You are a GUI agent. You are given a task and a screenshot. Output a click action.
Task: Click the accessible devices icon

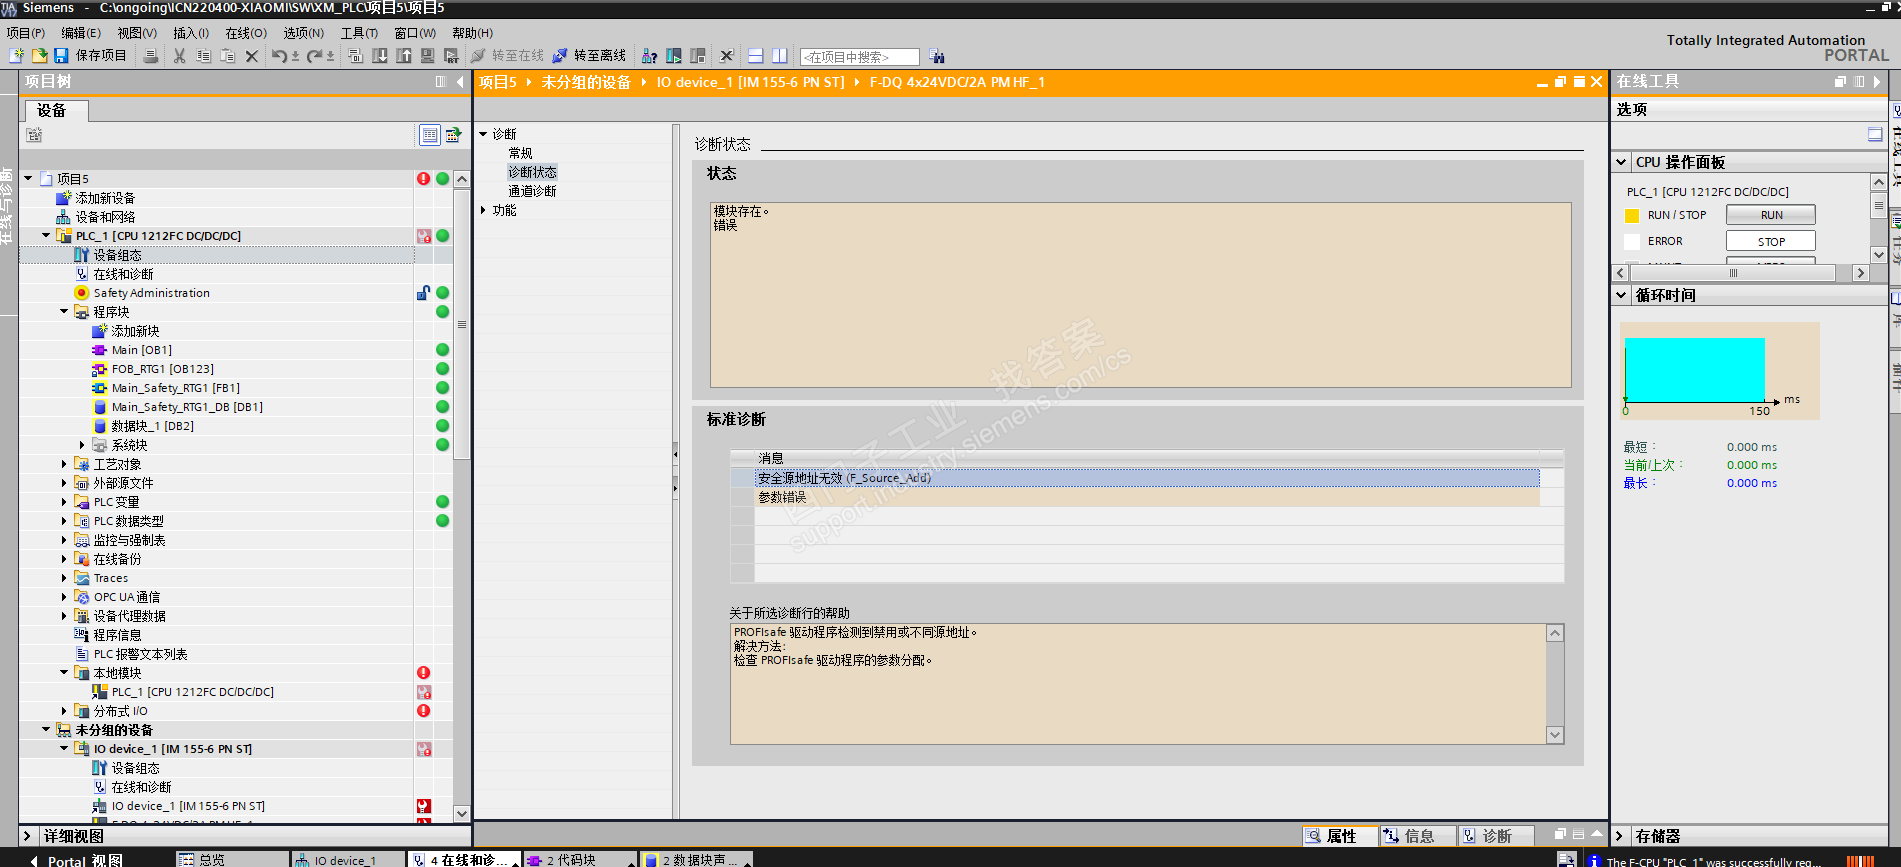click(x=650, y=56)
